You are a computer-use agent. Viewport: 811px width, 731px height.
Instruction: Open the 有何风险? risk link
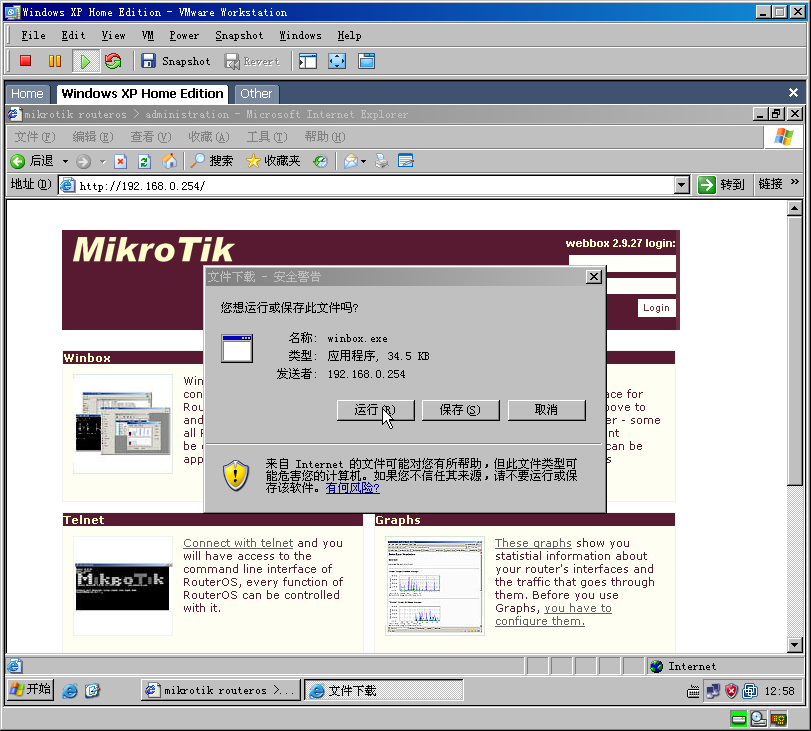(x=352, y=488)
